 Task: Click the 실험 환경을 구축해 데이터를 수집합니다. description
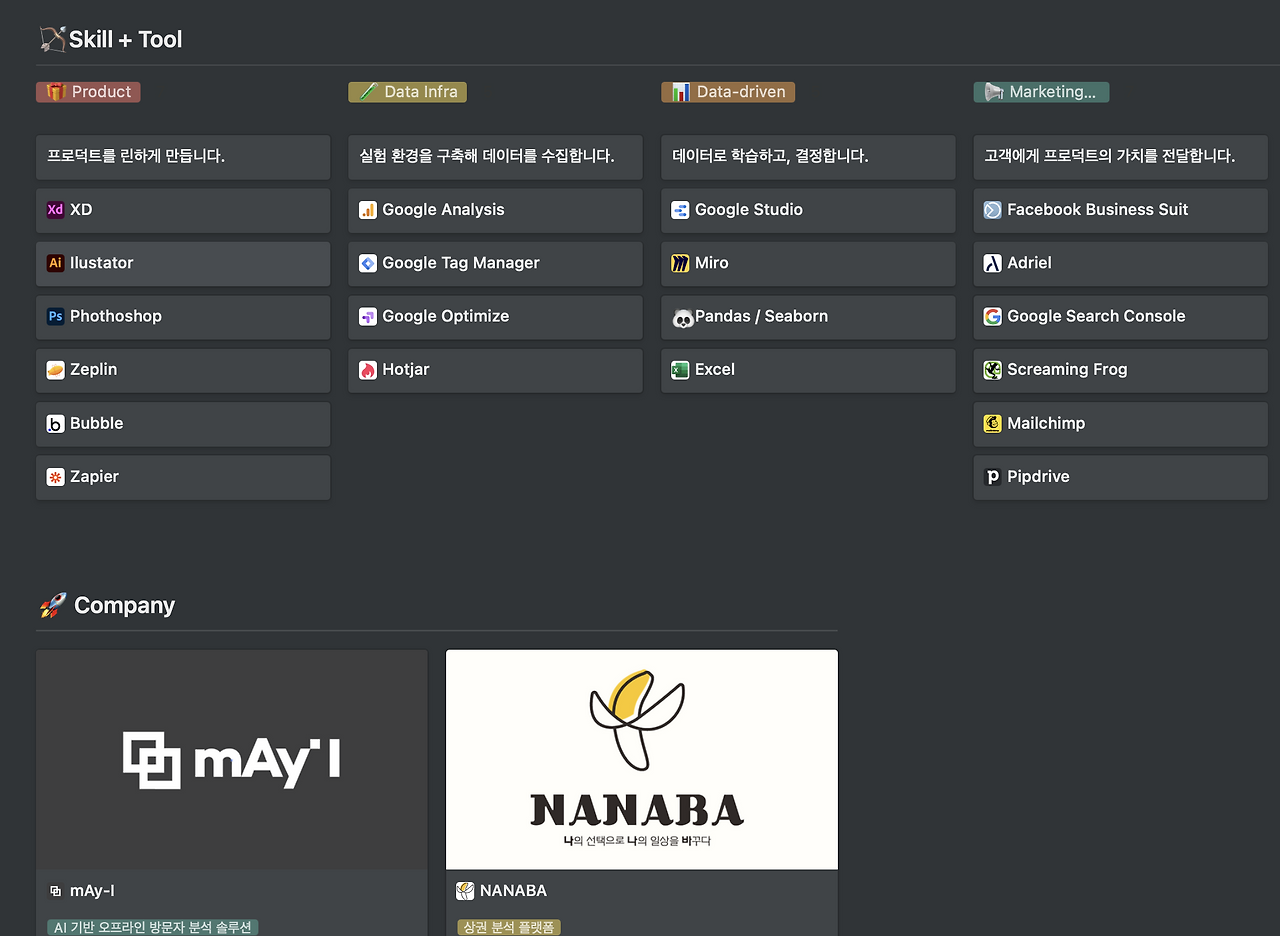pos(487,157)
